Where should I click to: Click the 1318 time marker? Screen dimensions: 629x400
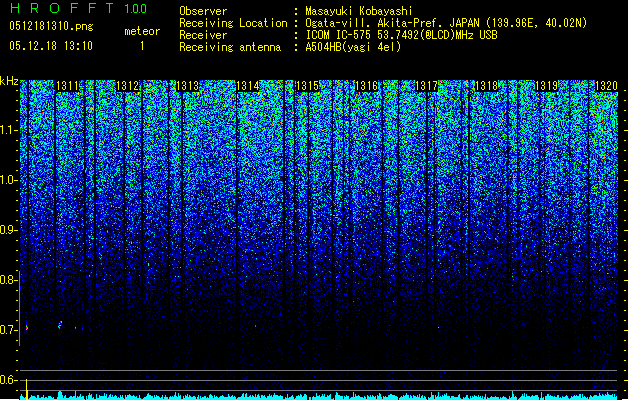[486, 86]
